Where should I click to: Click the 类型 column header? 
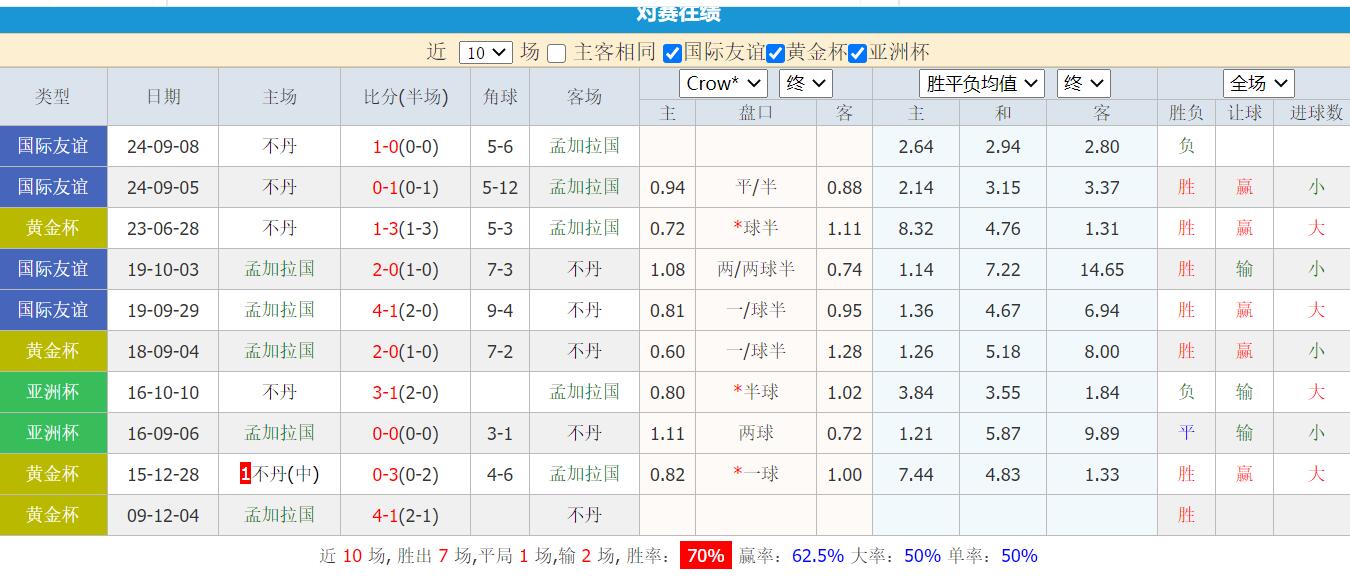(x=53, y=96)
